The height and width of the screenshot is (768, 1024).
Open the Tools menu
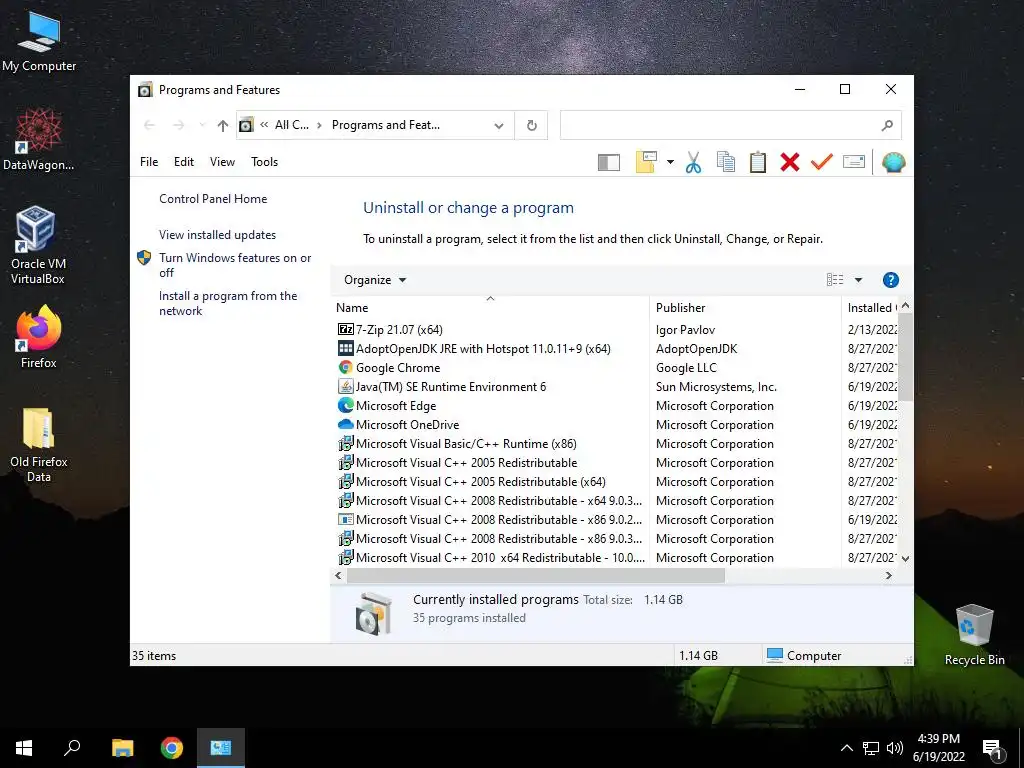(264, 162)
